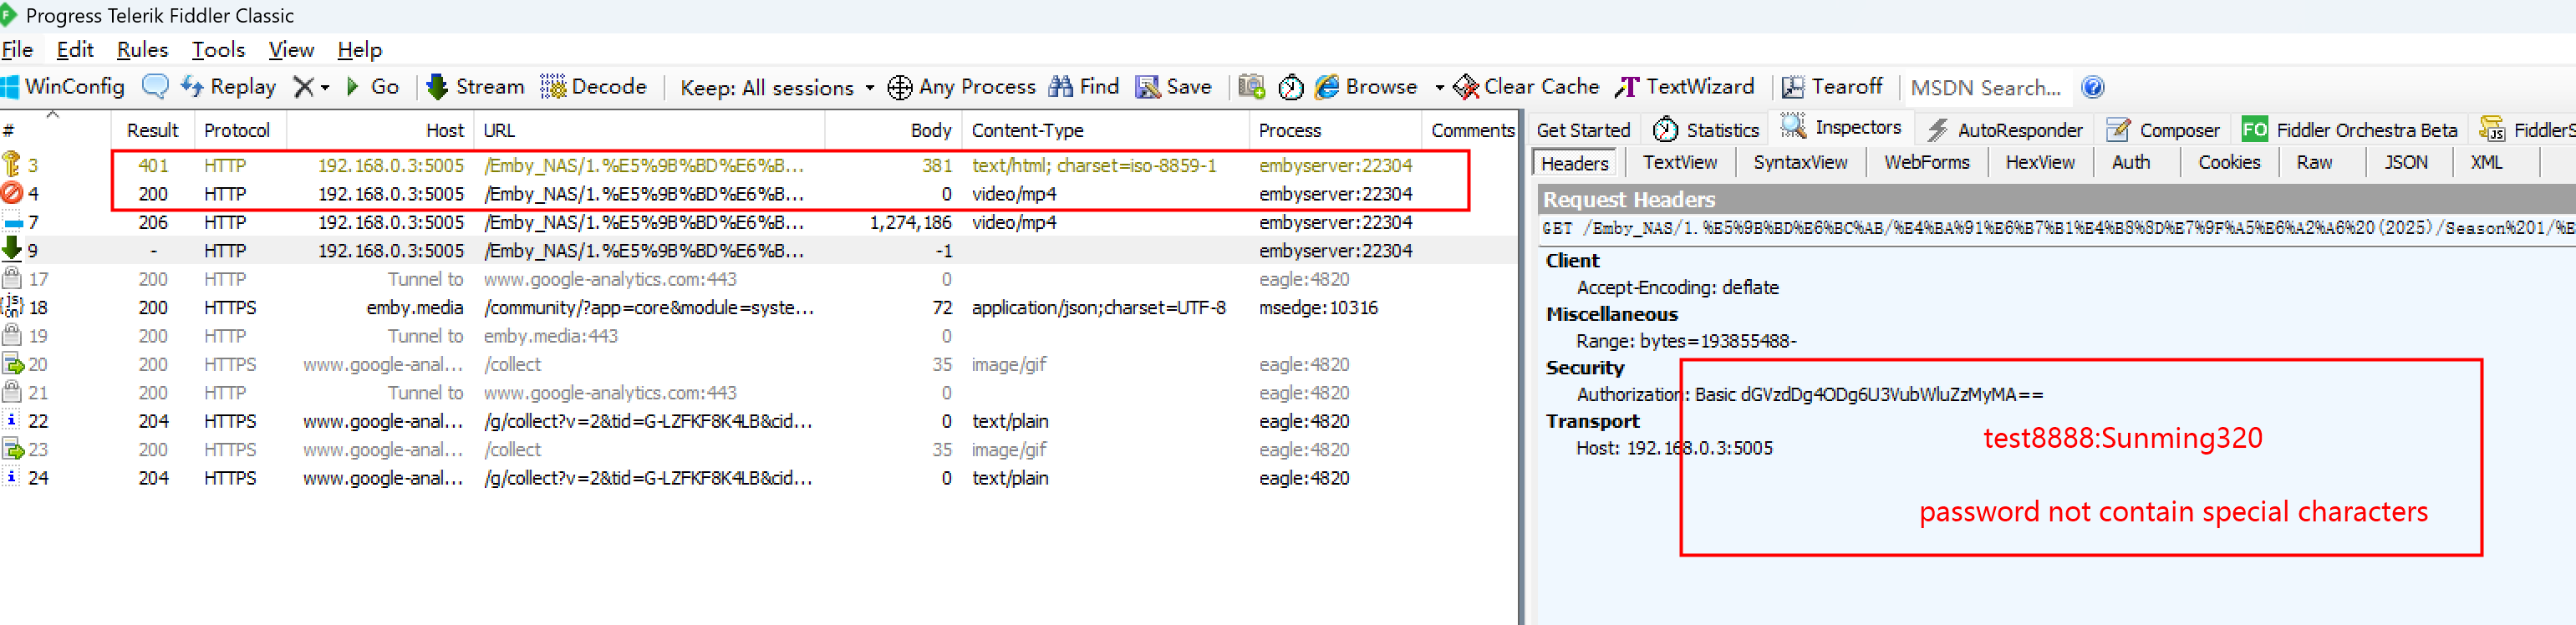
Task: Switch to the Get Started tab
Action: [1583, 130]
